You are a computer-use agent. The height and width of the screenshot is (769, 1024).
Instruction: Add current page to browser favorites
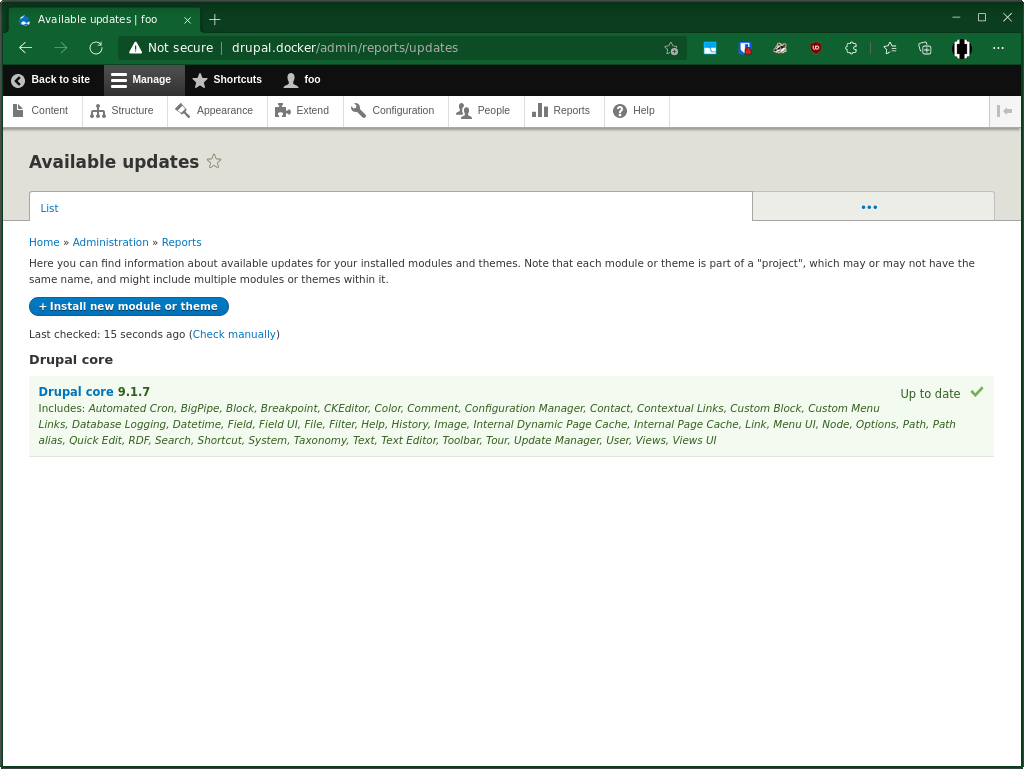pos(671,47)
